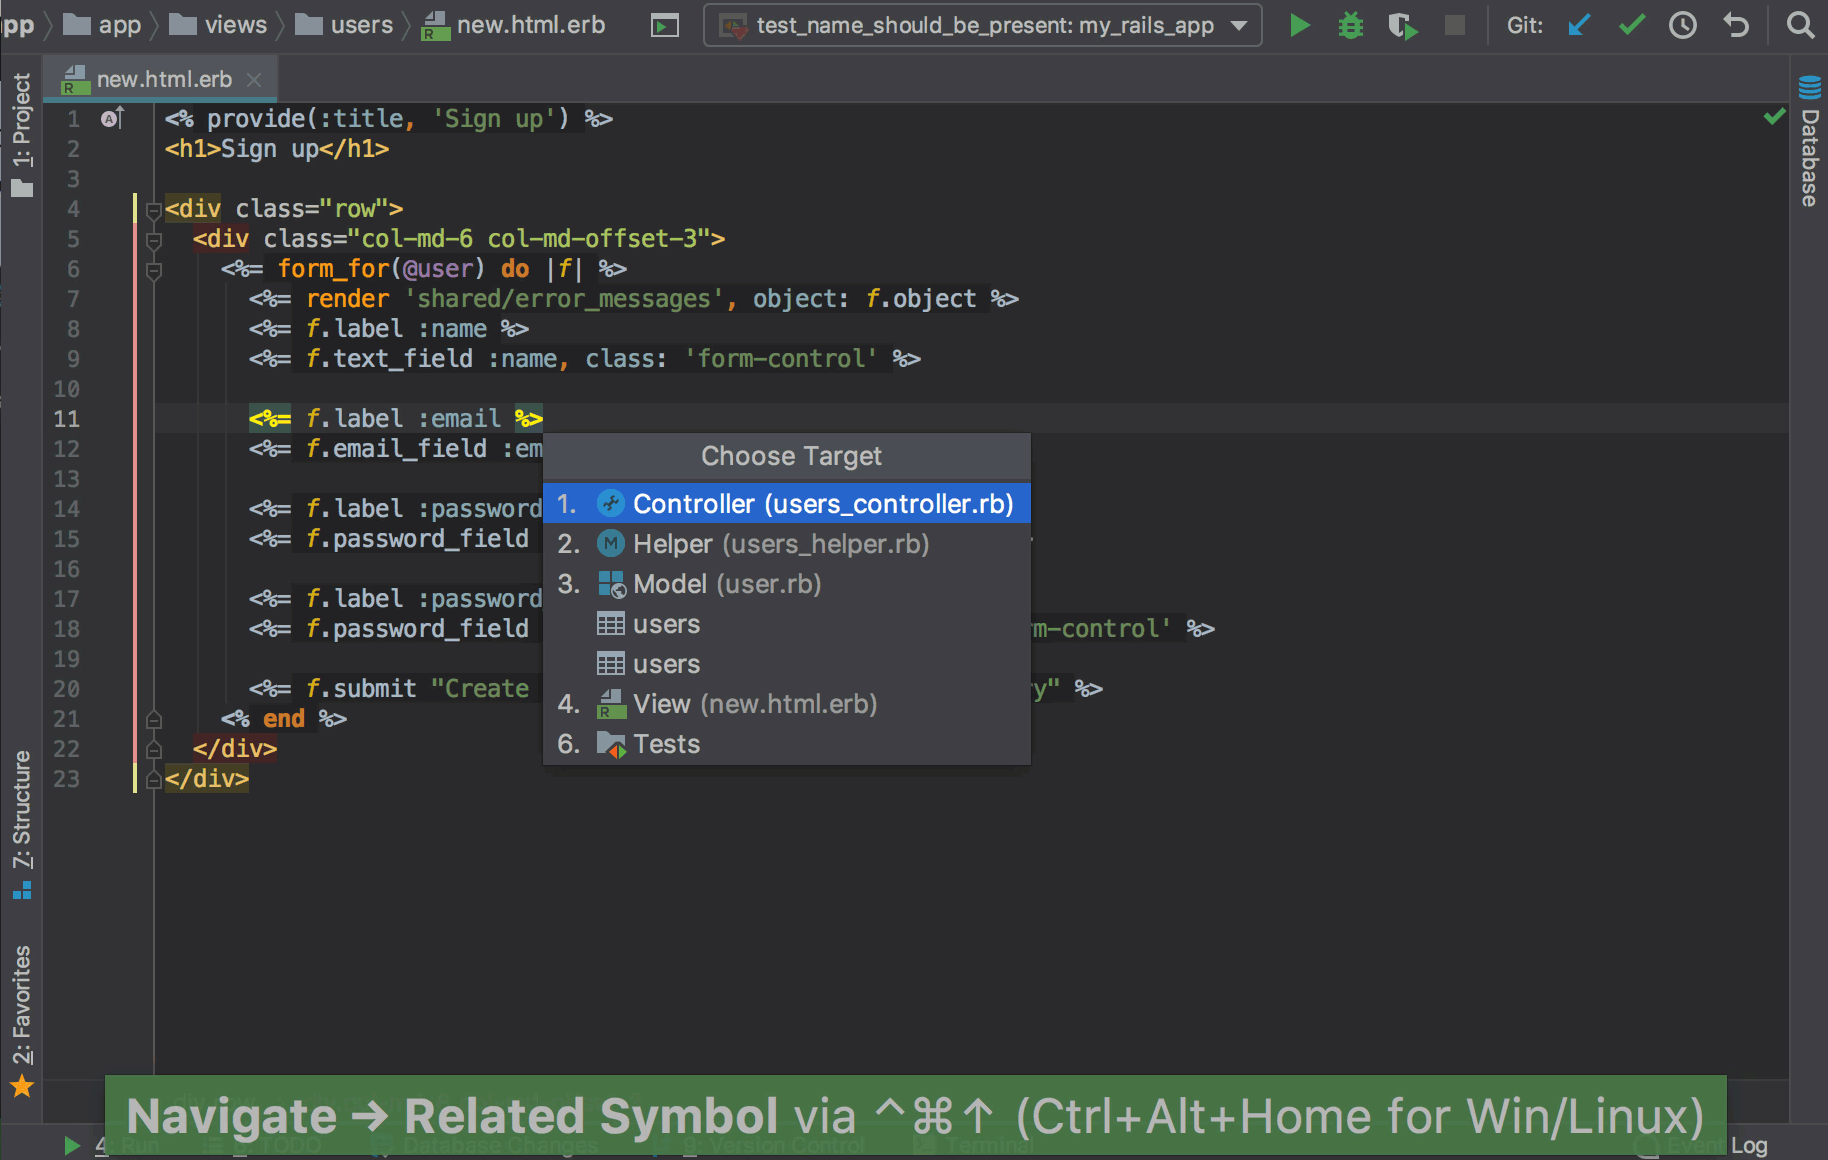This screenshot has width=1828, height=1160.
Task: Run with coverage via the shield icon
Action: (x=1403, y=25)
